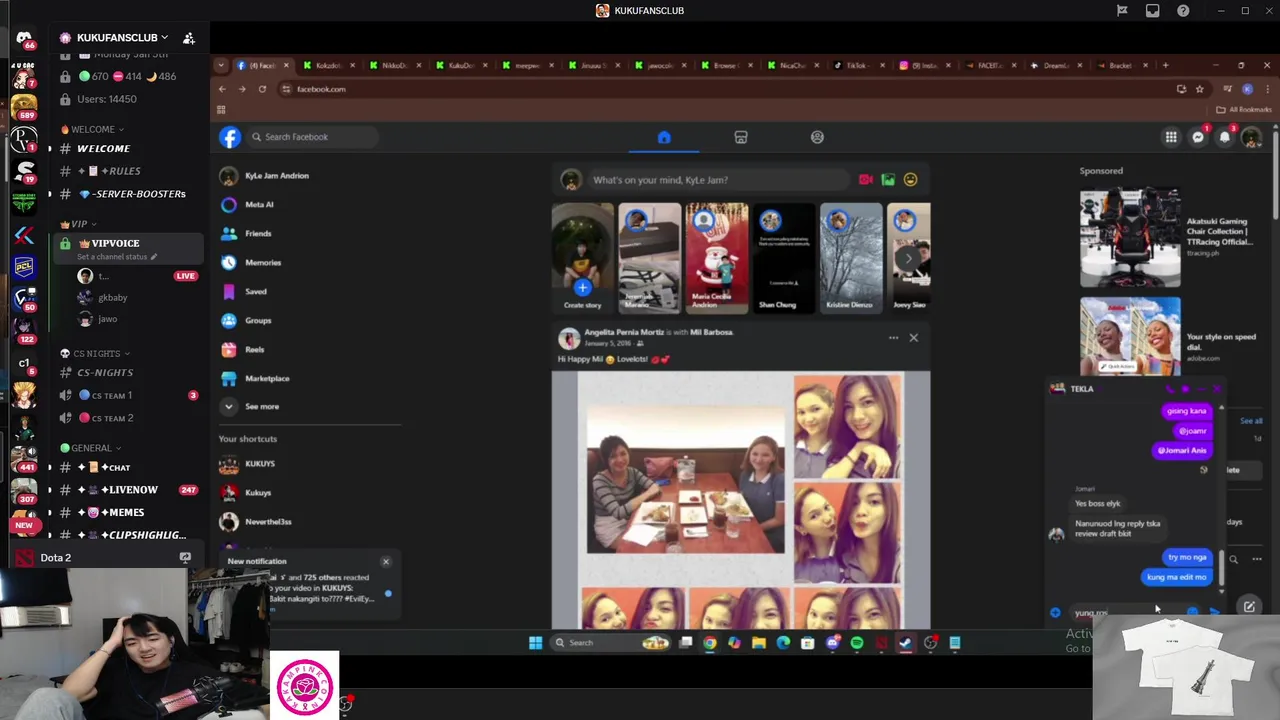Open the CLIPSHIGHLIG... text channel

(125, 535)
